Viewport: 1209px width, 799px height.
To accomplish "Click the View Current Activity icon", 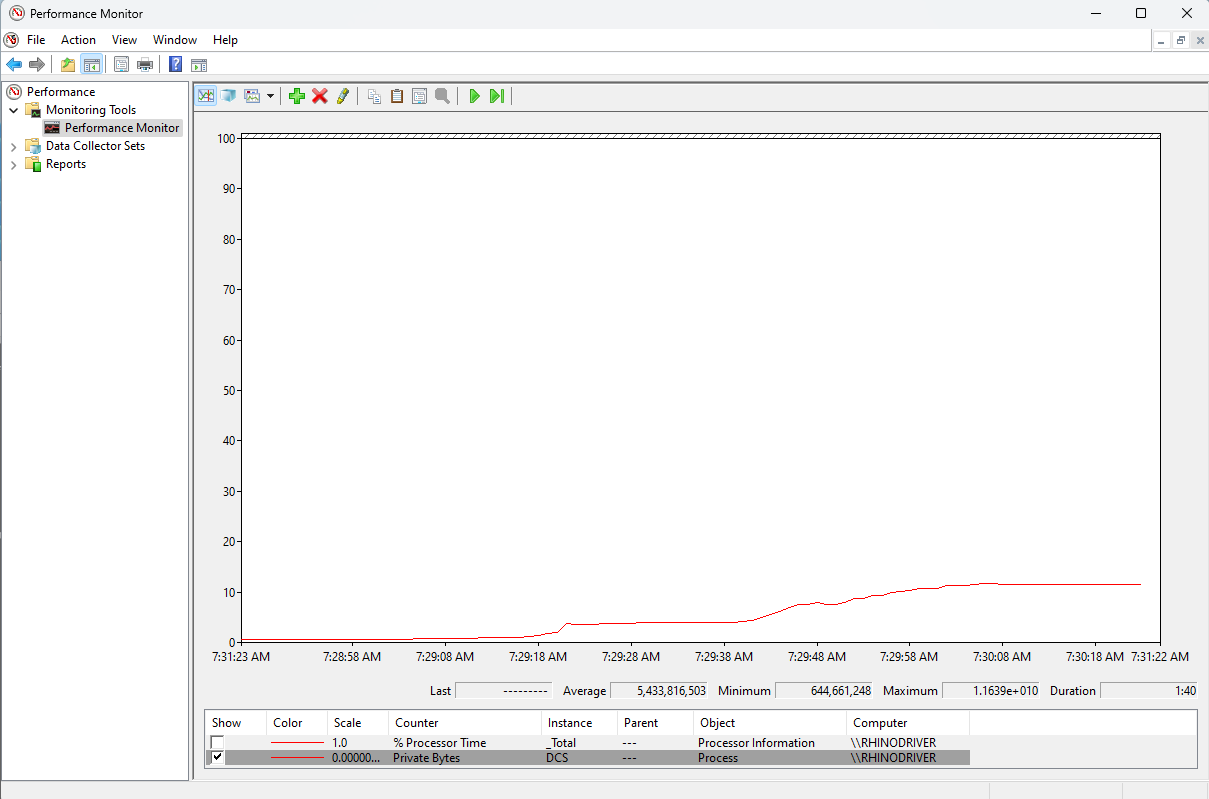I will pos(206,96).
